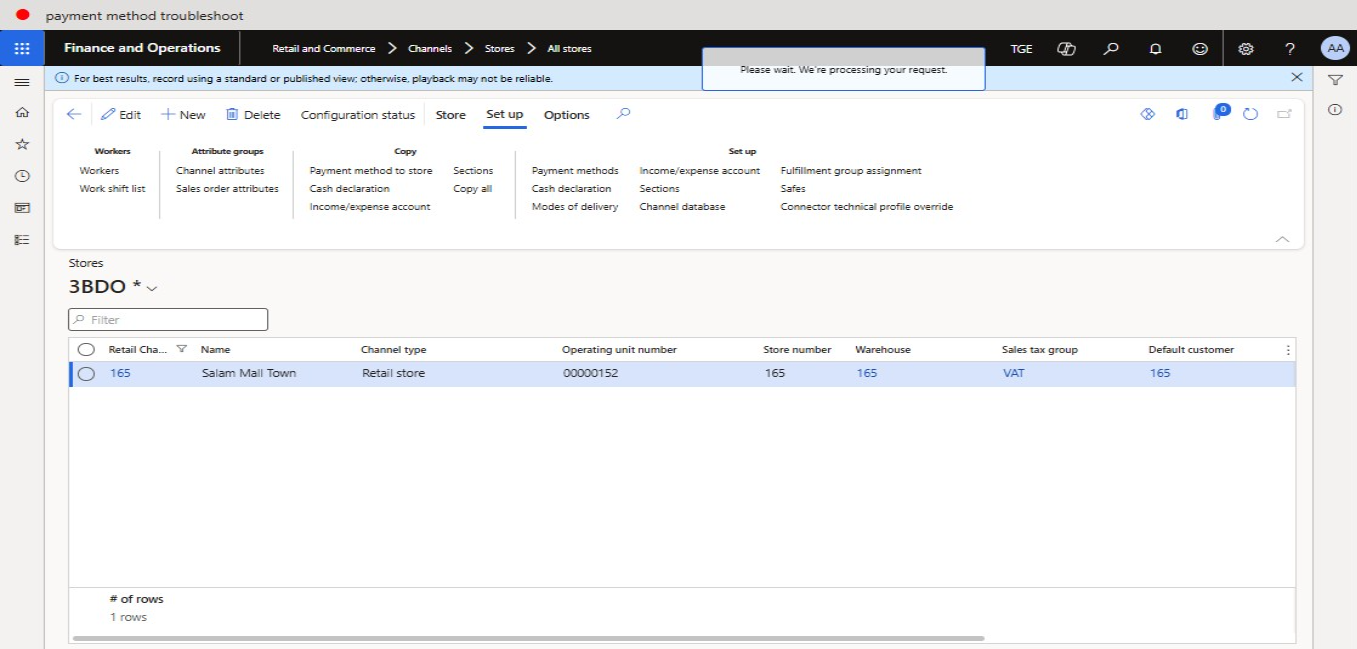The image size is (1357, 649).
Task: Collapse the ribbon action pane chevron
Action: click(x=1282, y=239)
